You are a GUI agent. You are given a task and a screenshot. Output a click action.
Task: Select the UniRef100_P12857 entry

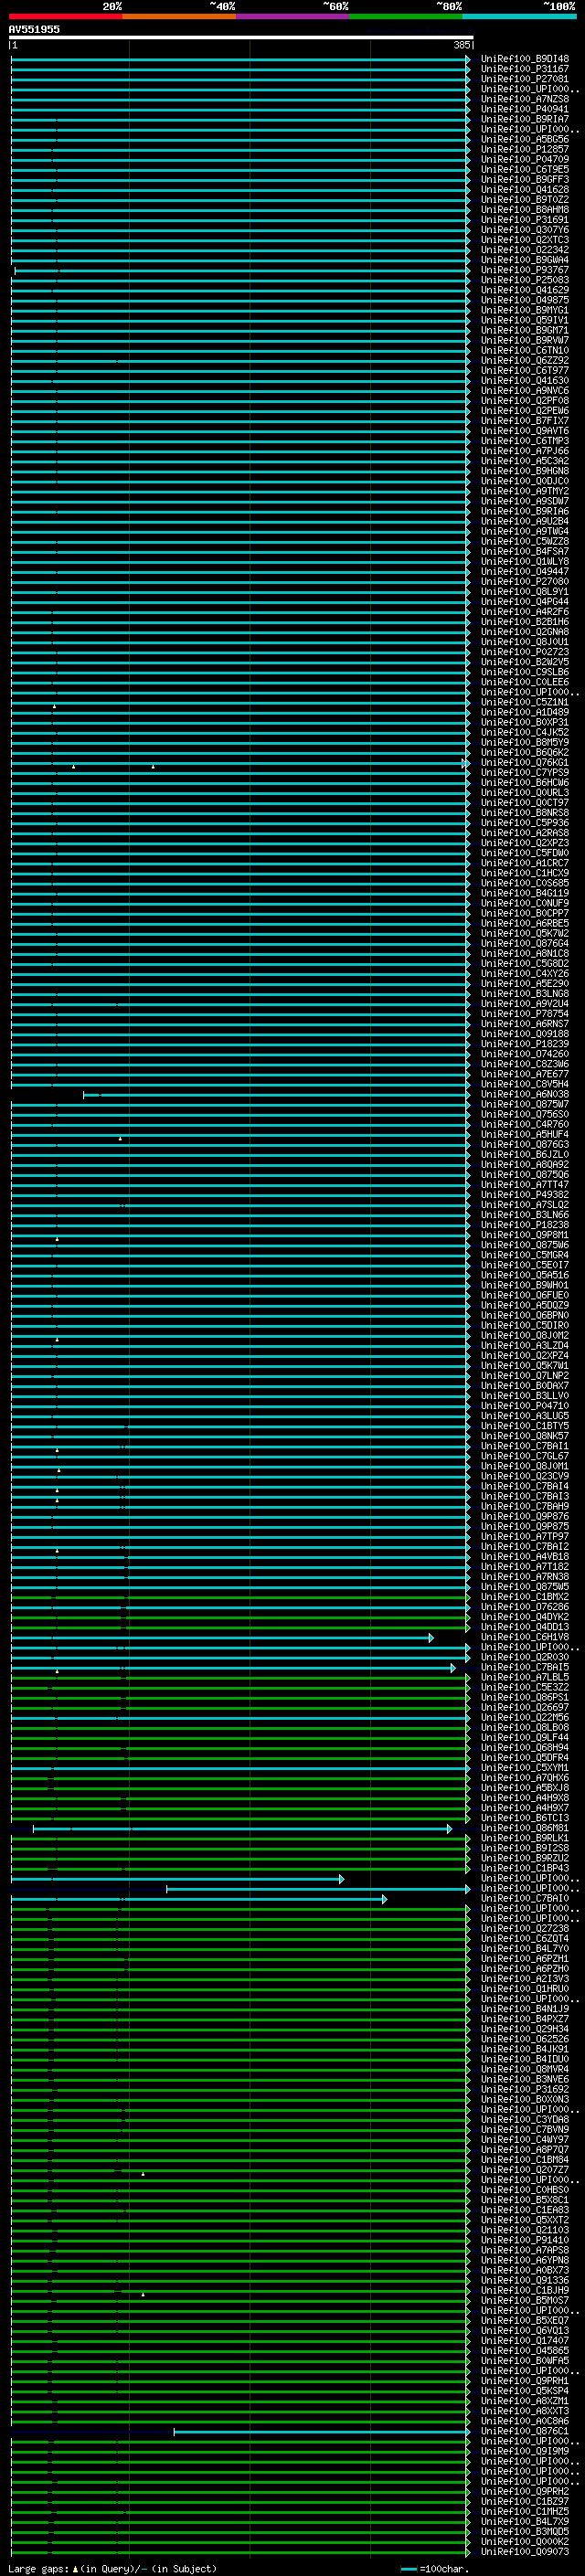pyautogui.click(x=525, y=149)
